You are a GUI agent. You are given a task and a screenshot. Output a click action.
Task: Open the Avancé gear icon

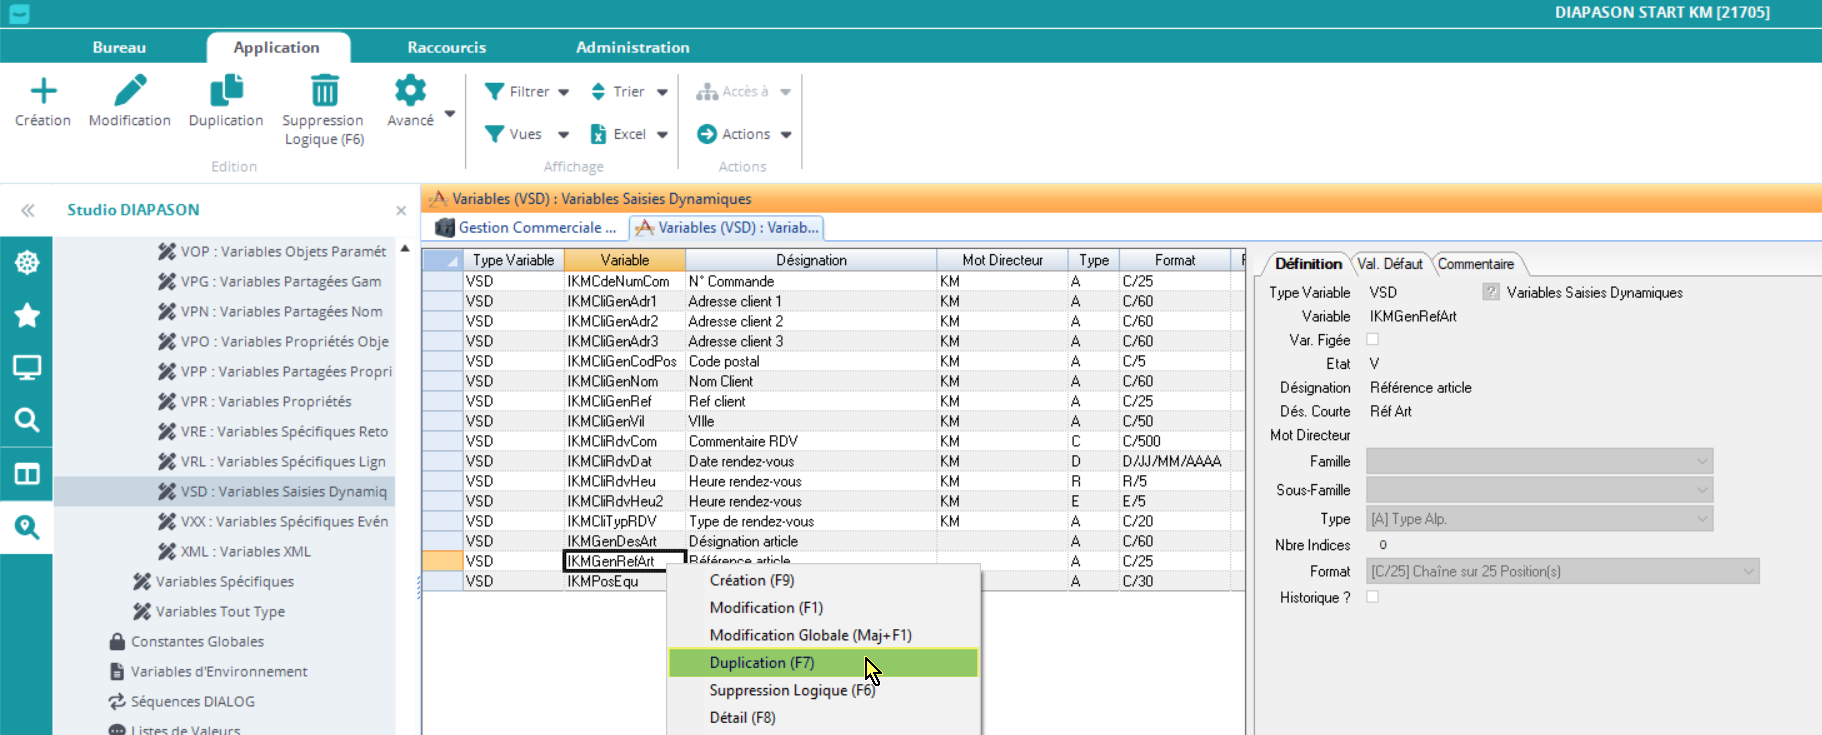[x=410, y=92]
